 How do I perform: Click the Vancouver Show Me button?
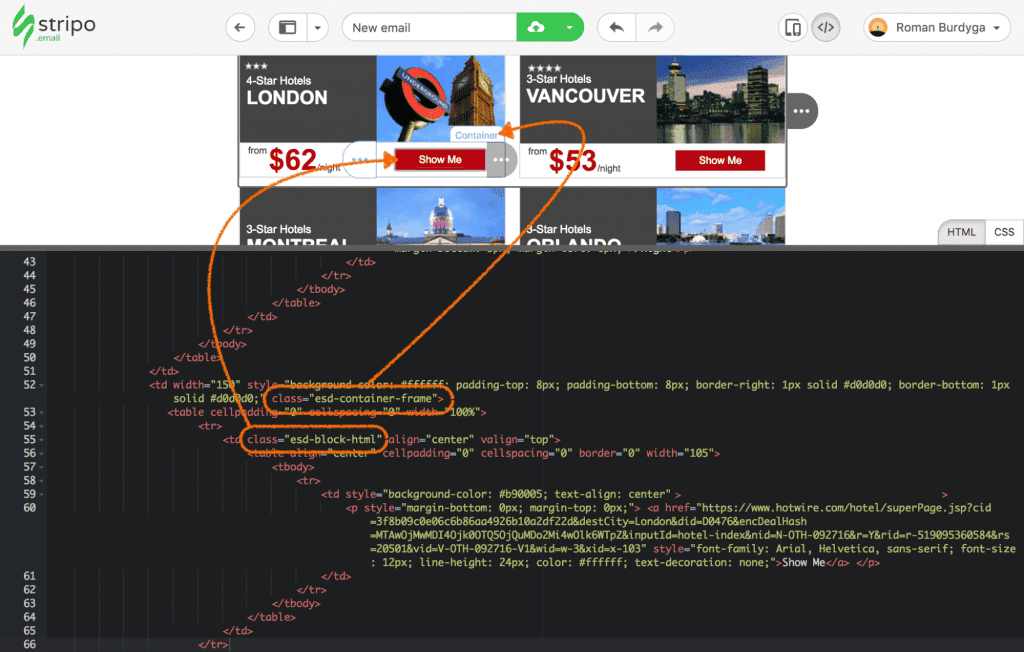pos(720,160)
